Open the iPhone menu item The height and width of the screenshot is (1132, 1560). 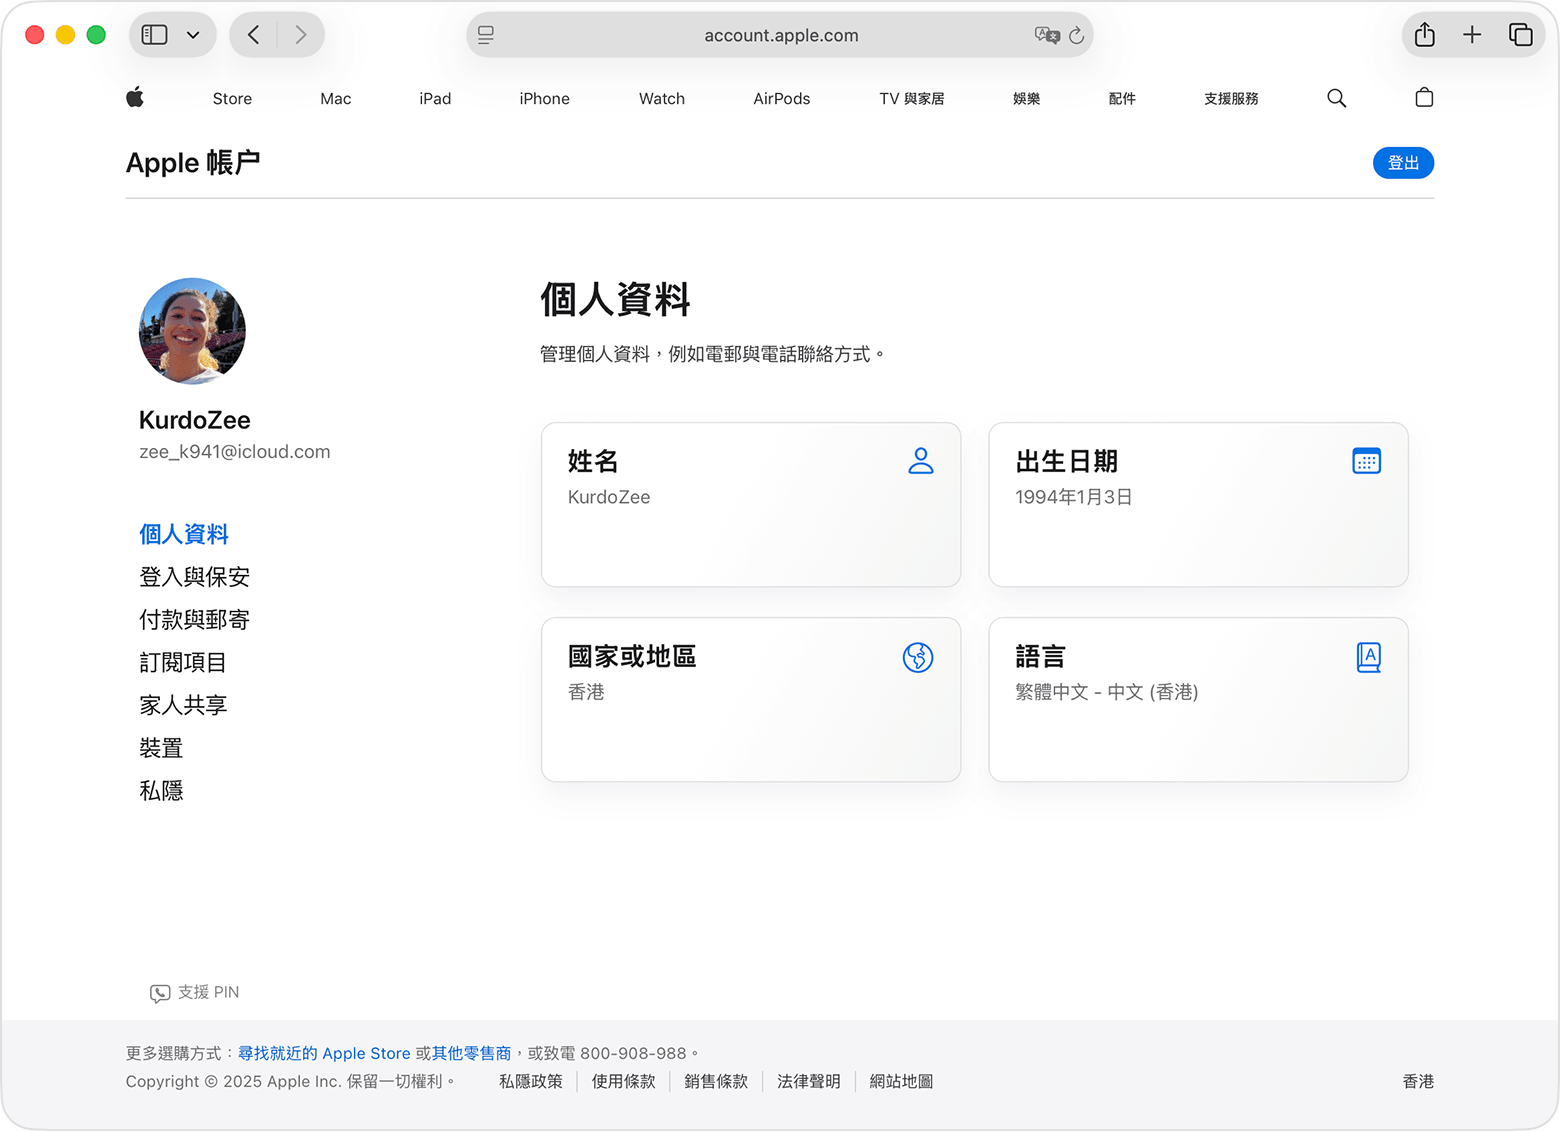coord(545,98)
